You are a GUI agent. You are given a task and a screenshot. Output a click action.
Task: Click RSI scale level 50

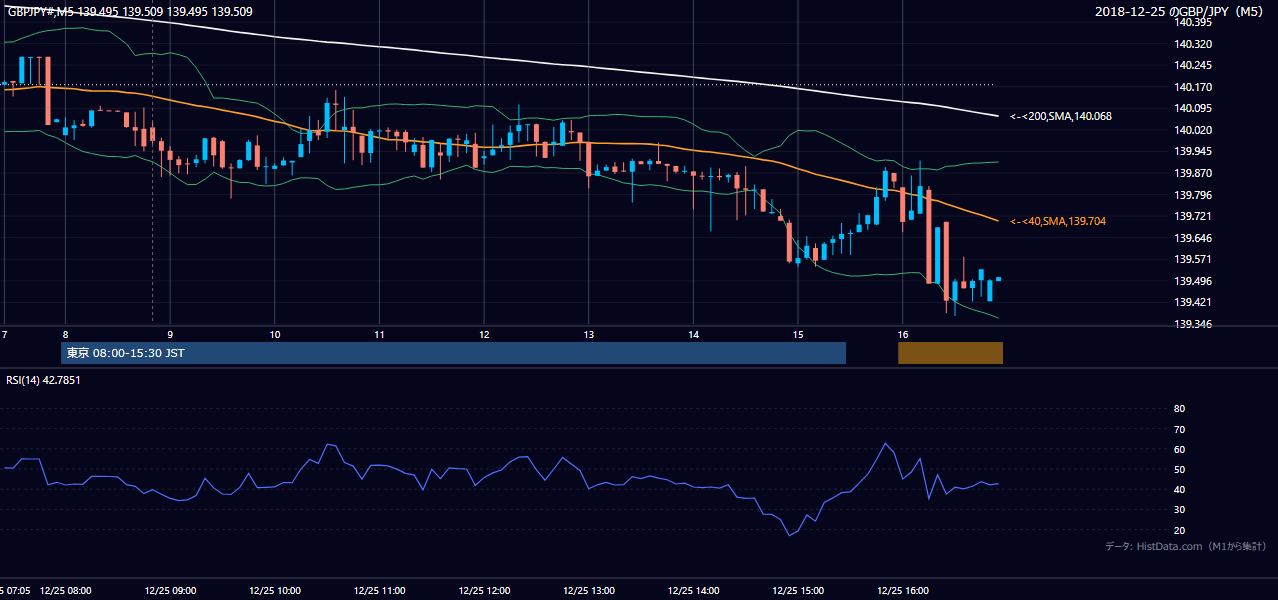click(x=1179, y=469)
